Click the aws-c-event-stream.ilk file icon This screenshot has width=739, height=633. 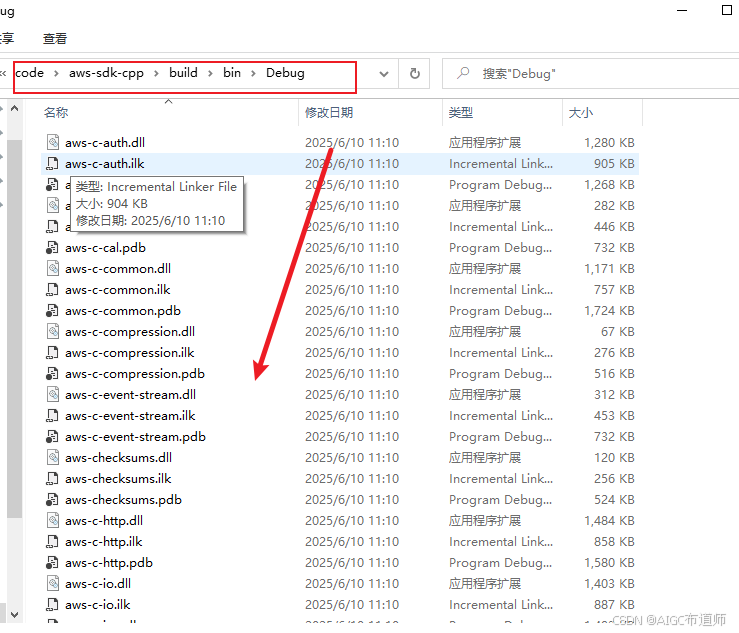pos(53,416)
